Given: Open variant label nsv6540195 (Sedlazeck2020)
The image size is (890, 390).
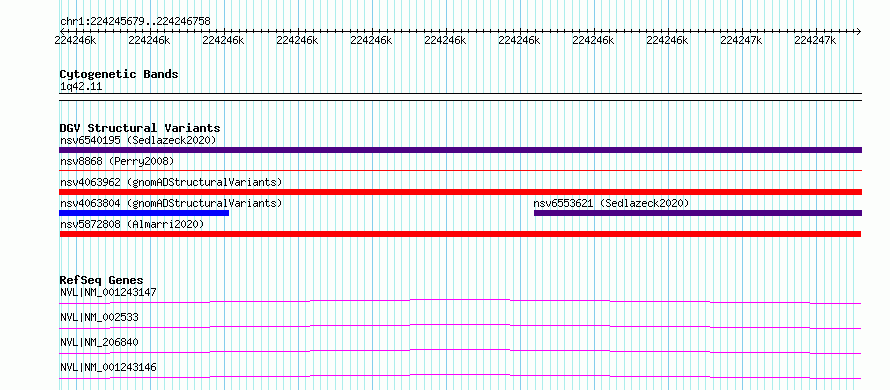Looking at the screenshot, I should point(138,140).
